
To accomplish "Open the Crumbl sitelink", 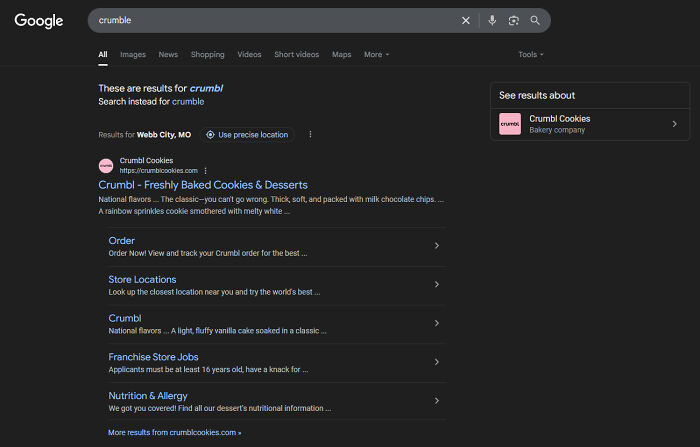I will tap(125, 318).
